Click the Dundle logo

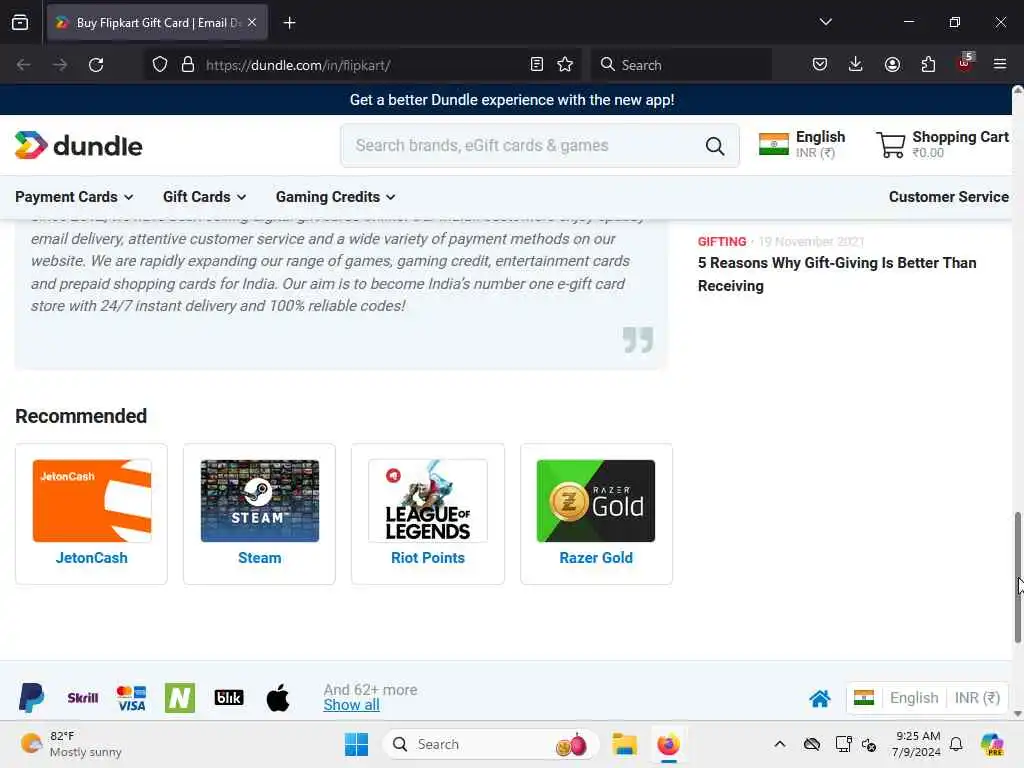point(78,145)
